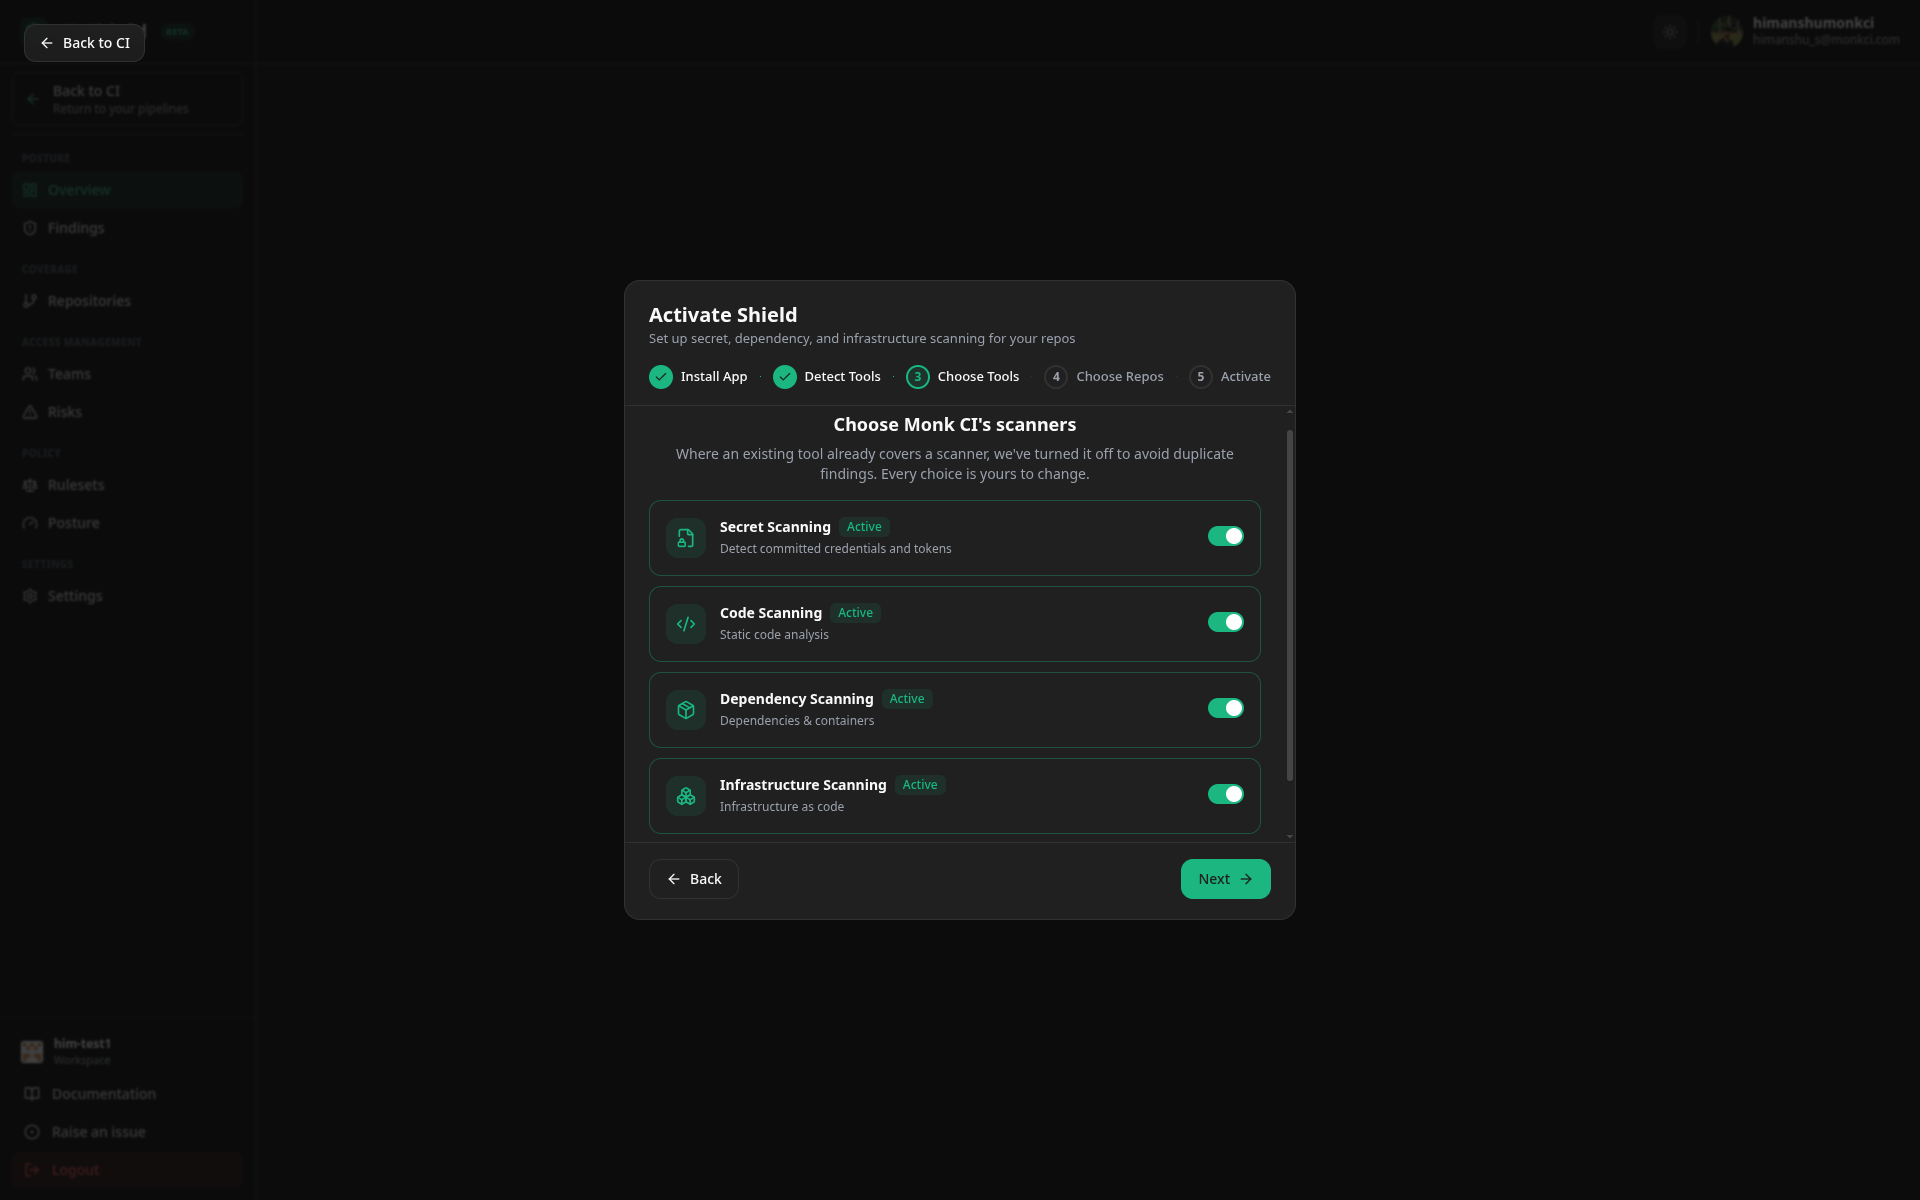Click the Choose Monk CI's scanners heading
1920x1200 pixels.
click(955, 425)
